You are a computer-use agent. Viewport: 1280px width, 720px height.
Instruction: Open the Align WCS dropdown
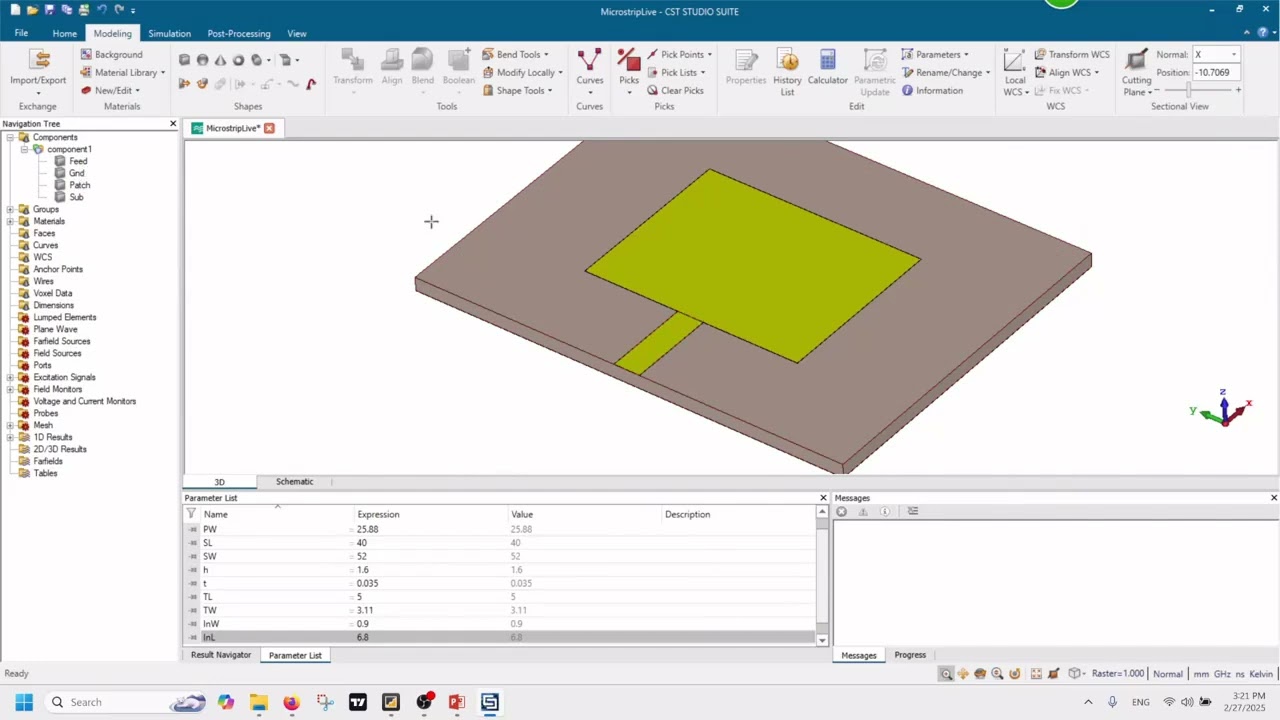tap(1067, 72)
